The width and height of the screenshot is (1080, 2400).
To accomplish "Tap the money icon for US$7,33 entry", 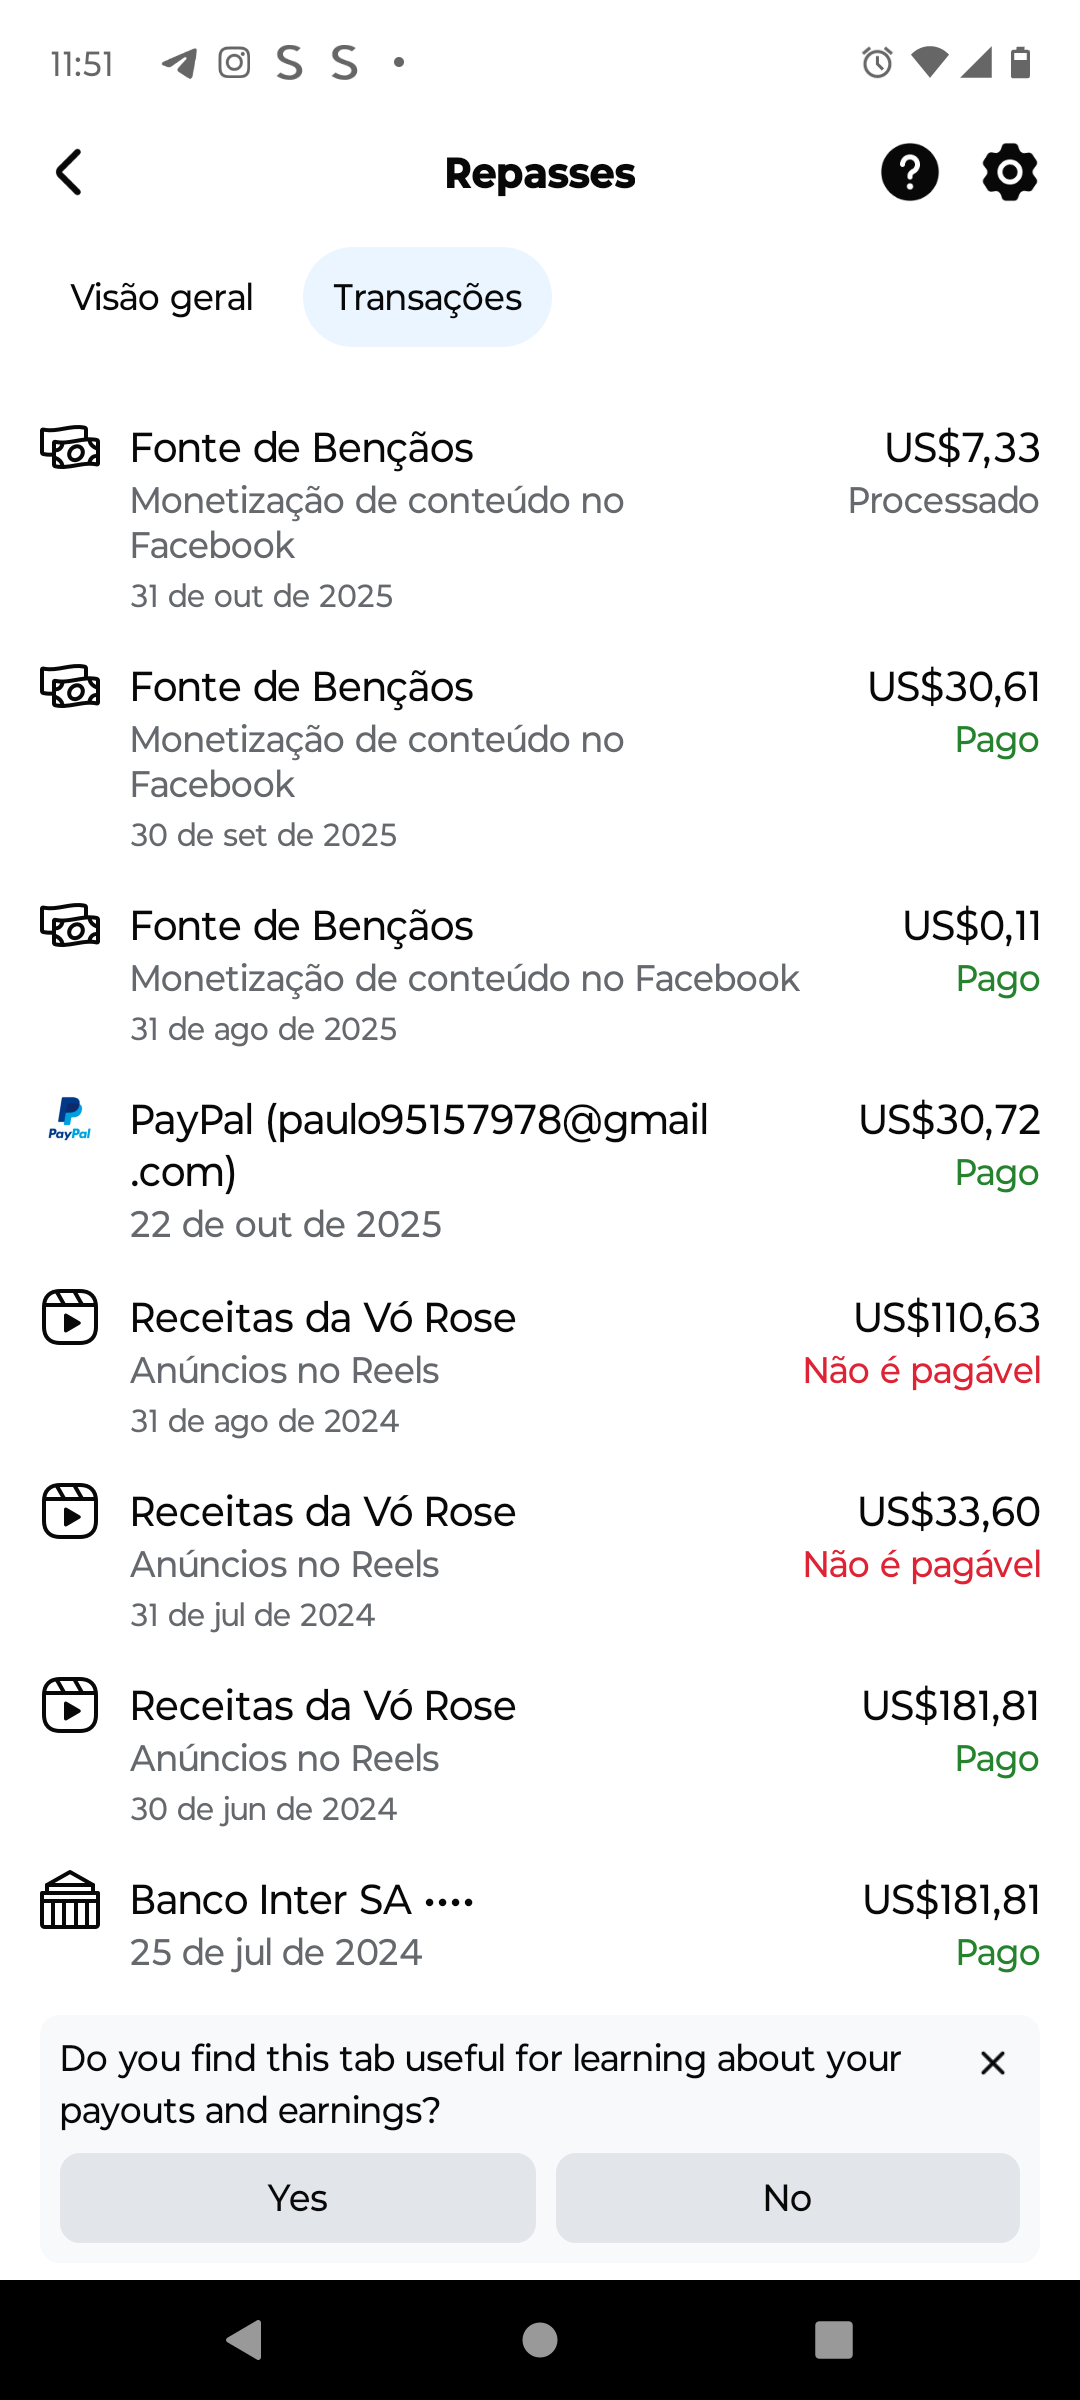I will pyautogui.click(x=69, y=448).
